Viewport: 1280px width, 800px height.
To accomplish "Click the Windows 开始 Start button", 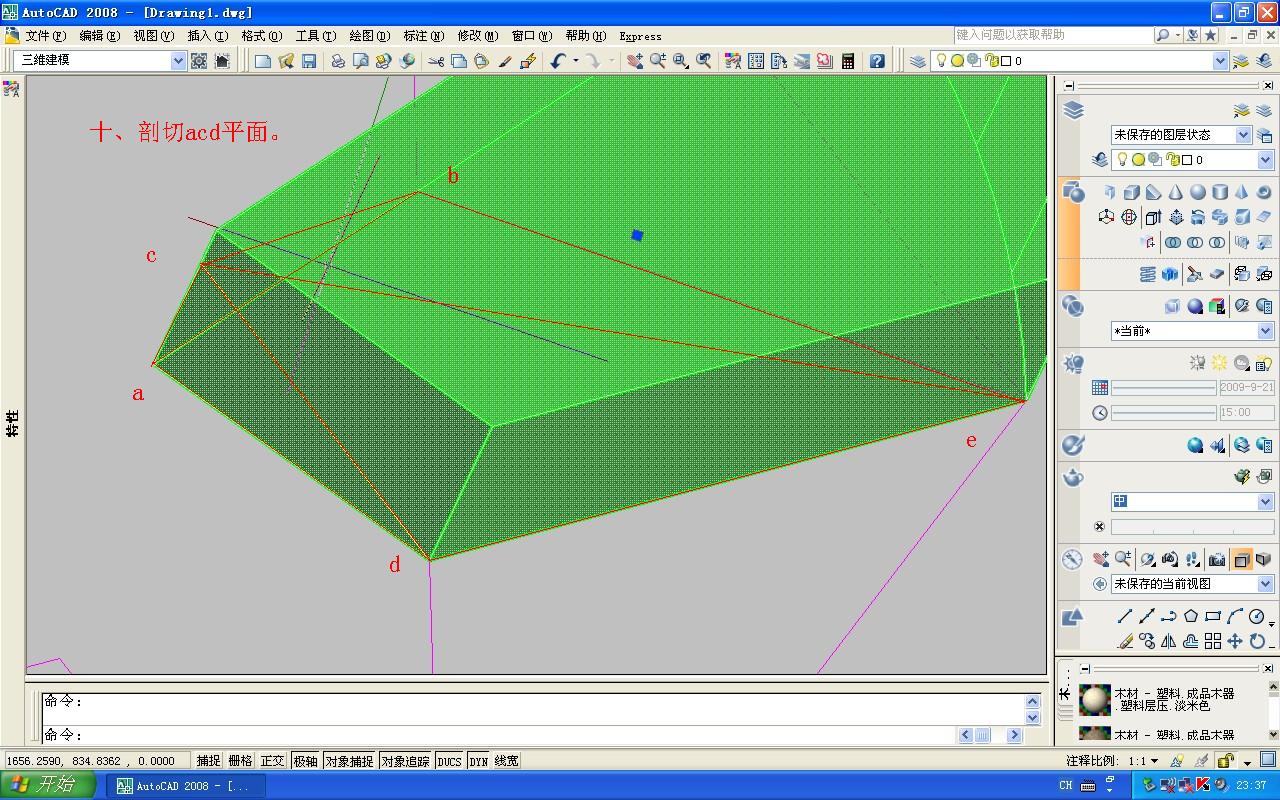I will pos(48,785).
